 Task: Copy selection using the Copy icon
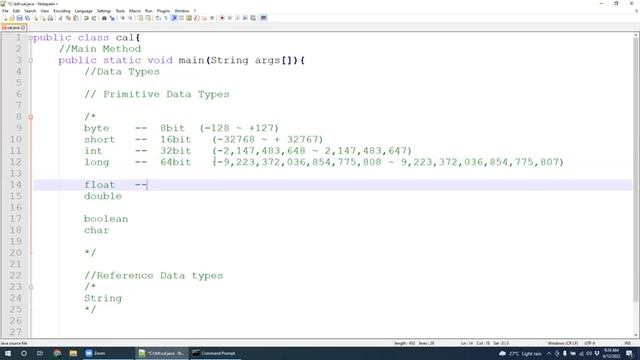68,18
